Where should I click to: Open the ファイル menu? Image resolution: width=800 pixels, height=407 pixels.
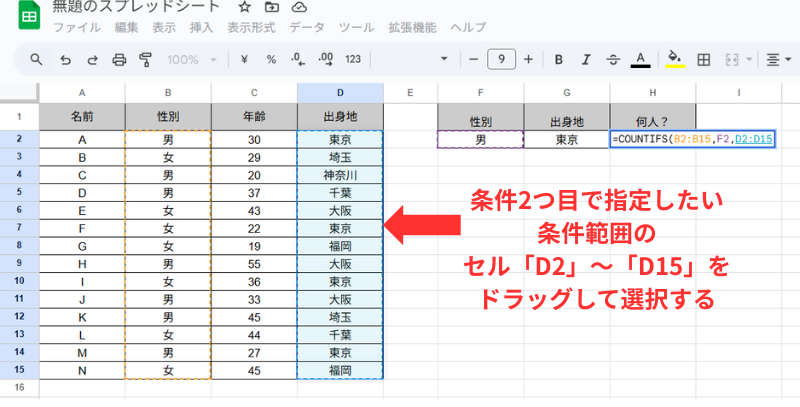(x=77, y=28)
